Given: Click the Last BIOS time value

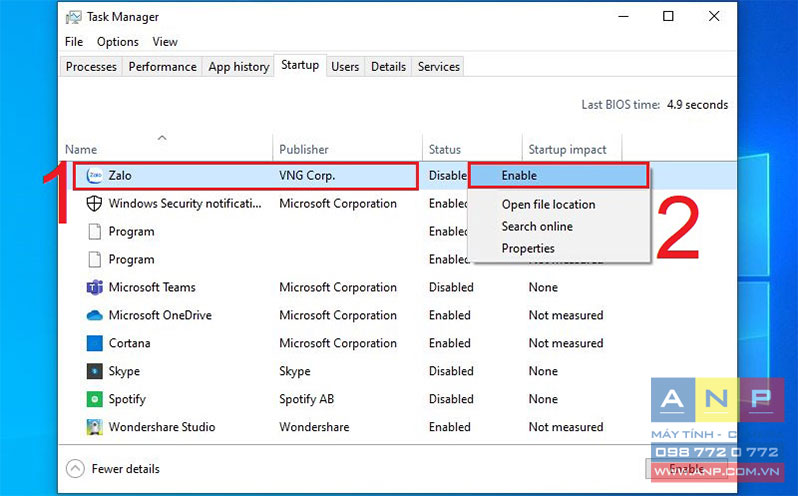Looking at the screenshot, I should click(697, 105).
